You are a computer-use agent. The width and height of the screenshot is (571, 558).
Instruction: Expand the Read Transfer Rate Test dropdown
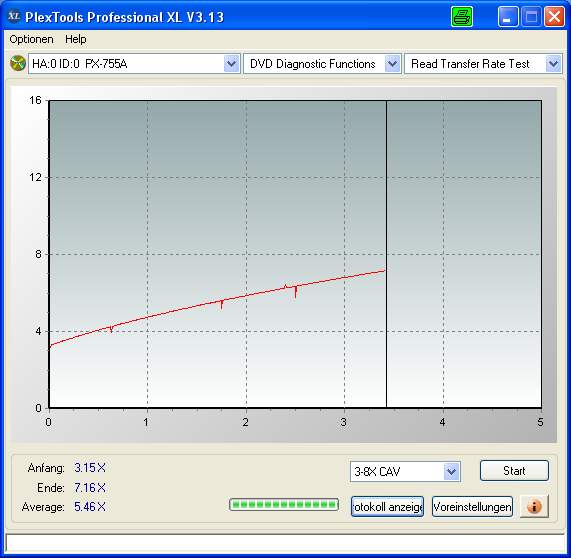554,64
